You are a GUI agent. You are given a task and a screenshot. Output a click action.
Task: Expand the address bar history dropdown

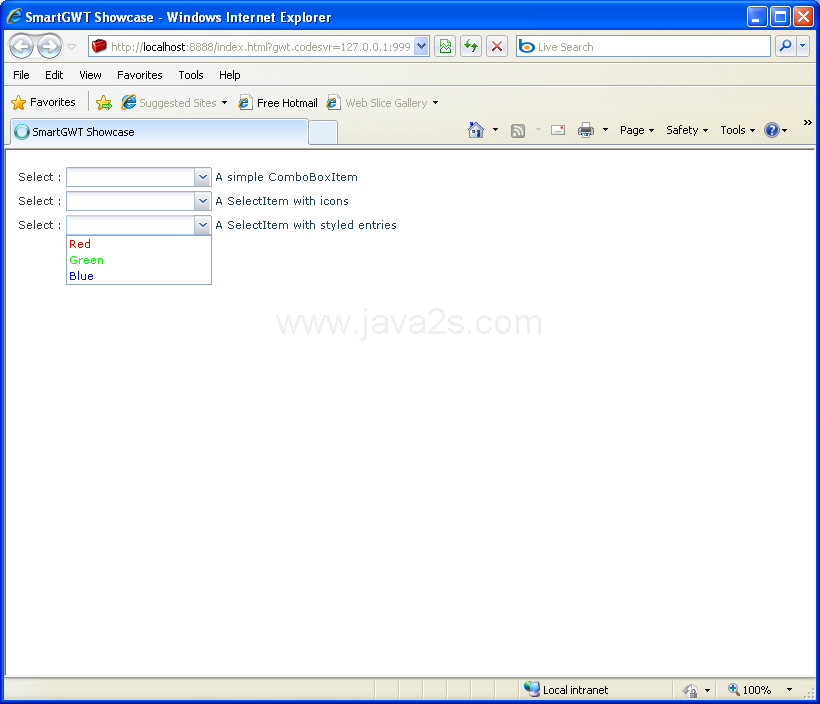(422, 47)
